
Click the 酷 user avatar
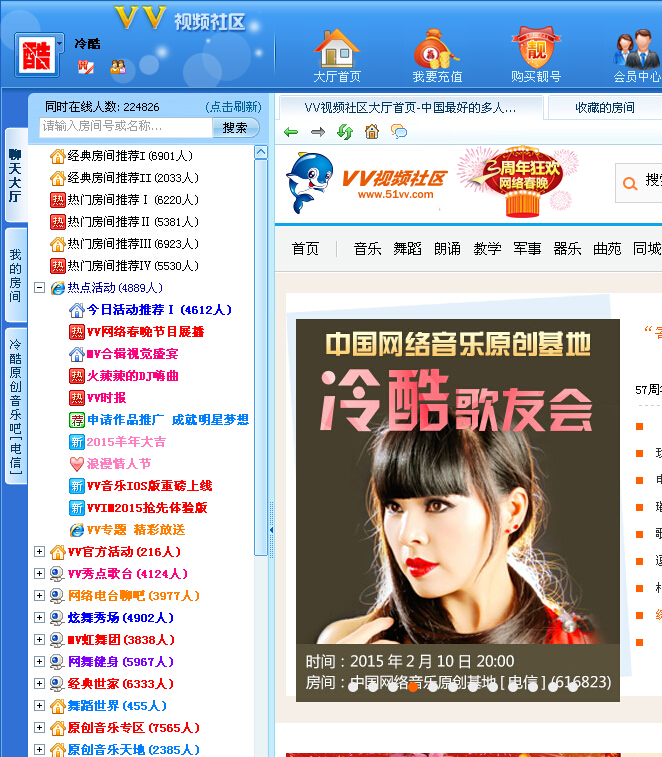[39, 55]
